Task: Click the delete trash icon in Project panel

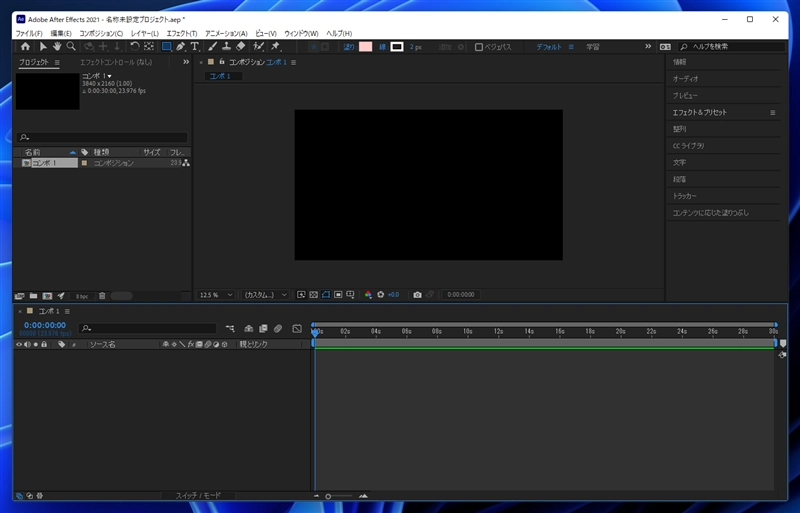Action: pyautogui.click(x=100, y=296)
